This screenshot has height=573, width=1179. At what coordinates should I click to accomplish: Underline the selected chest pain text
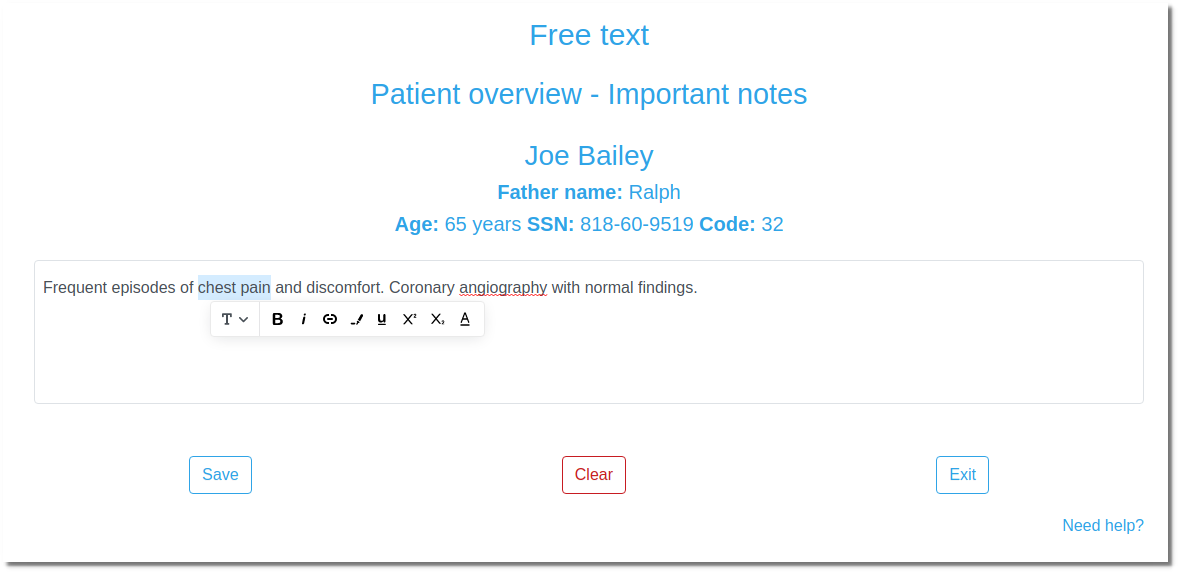coord(382,320)
